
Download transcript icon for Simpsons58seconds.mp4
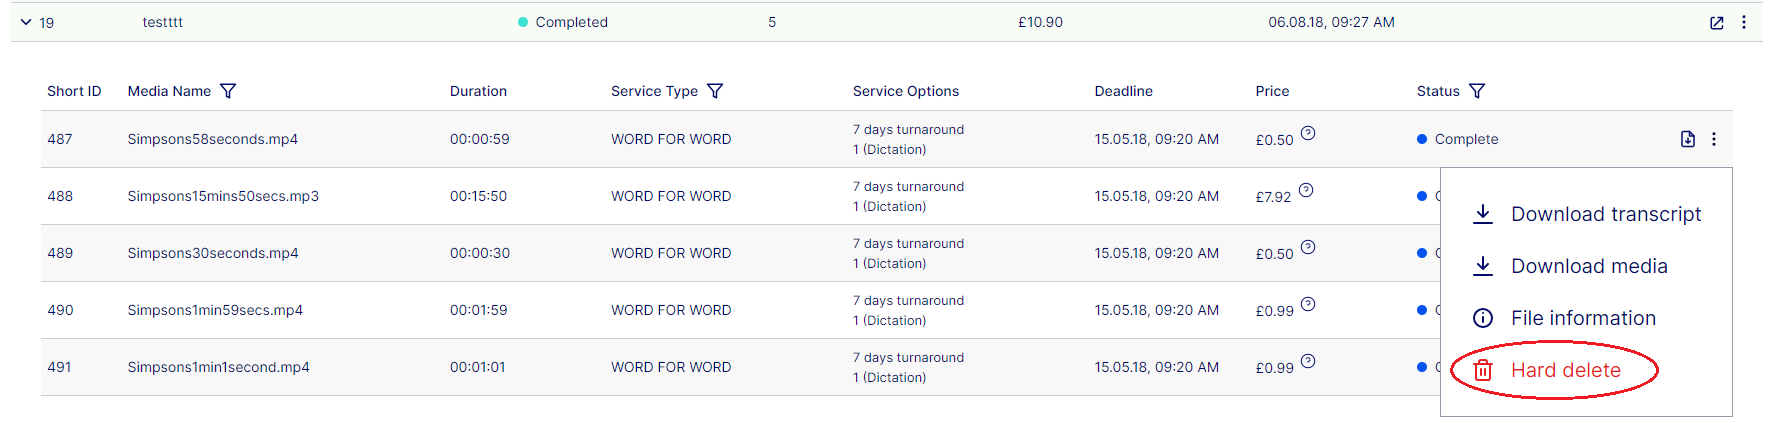pyautogui.click(x=1688, y=139)
